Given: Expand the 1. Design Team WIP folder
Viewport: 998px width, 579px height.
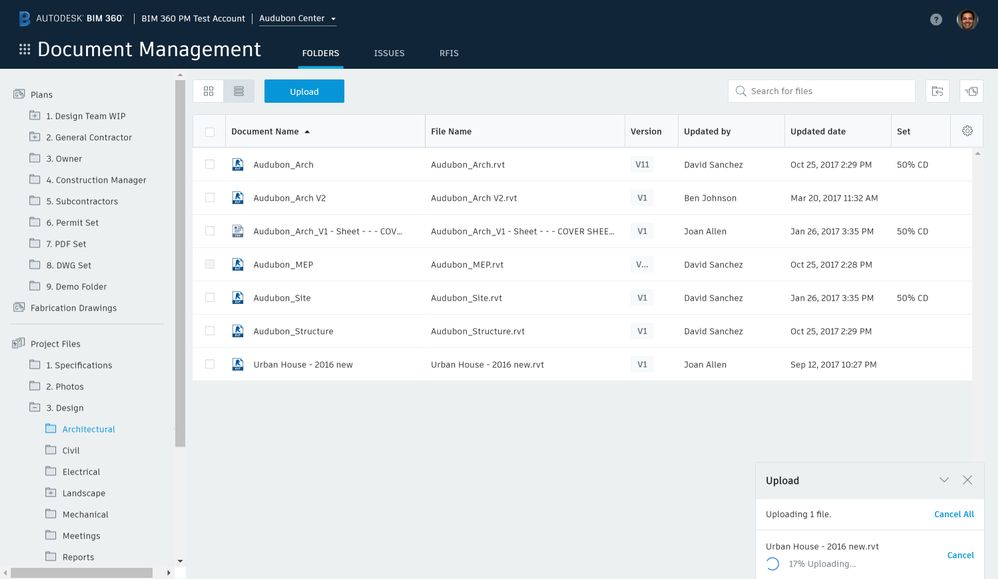Looking at the screenshot, I should (x=35, y=115).
